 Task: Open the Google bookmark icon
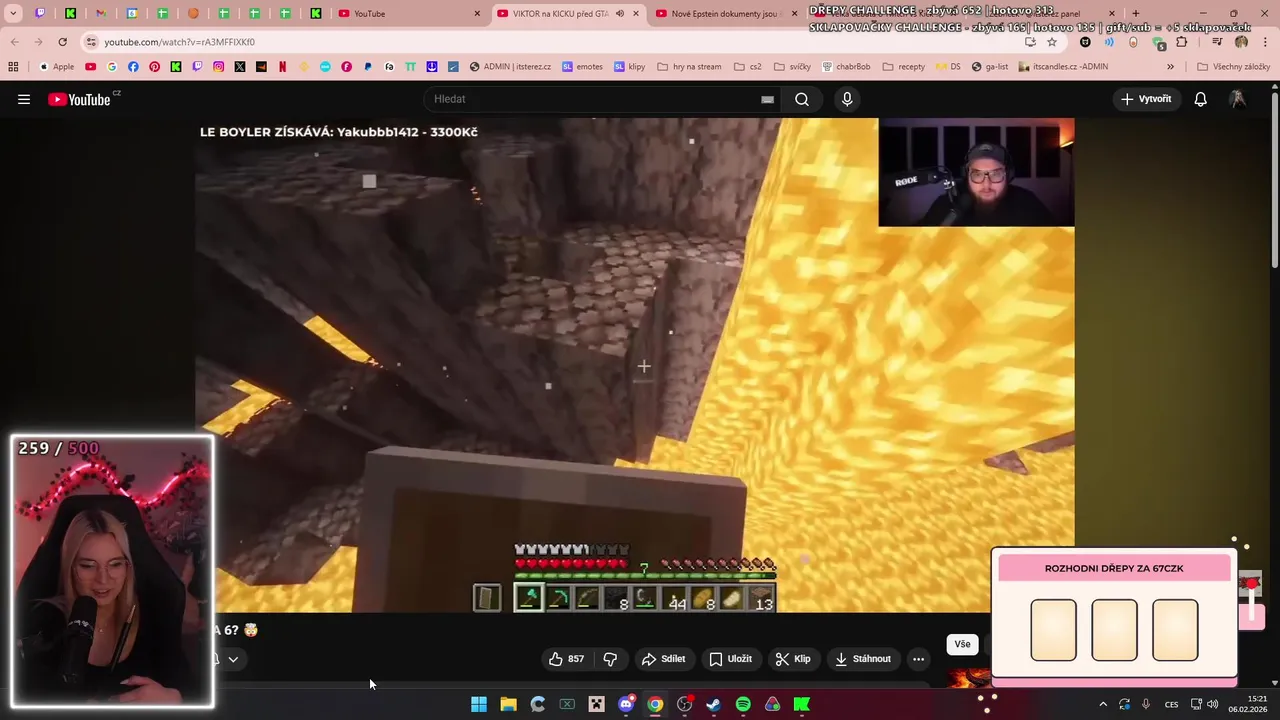pyautogui.click(x=111, y=67)
